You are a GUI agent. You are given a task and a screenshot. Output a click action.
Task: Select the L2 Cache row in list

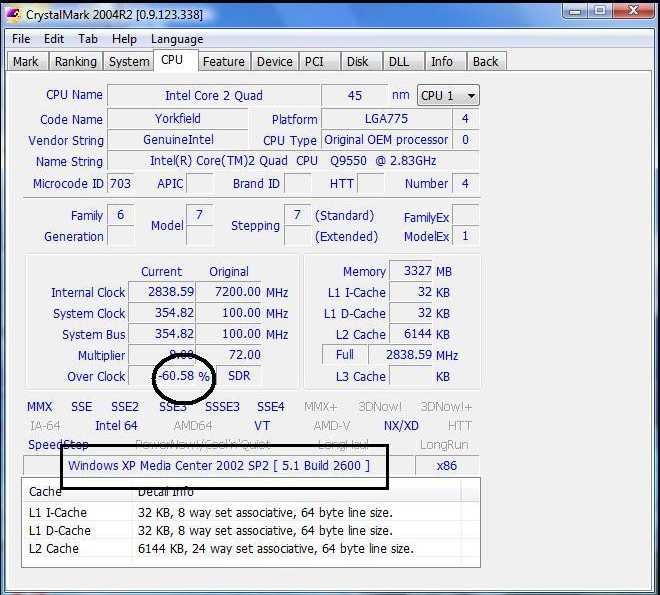(x=250, y=549)
